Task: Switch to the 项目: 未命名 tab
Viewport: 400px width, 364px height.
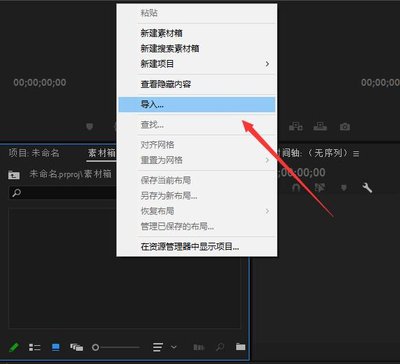Action: click(x=34, y=153)
